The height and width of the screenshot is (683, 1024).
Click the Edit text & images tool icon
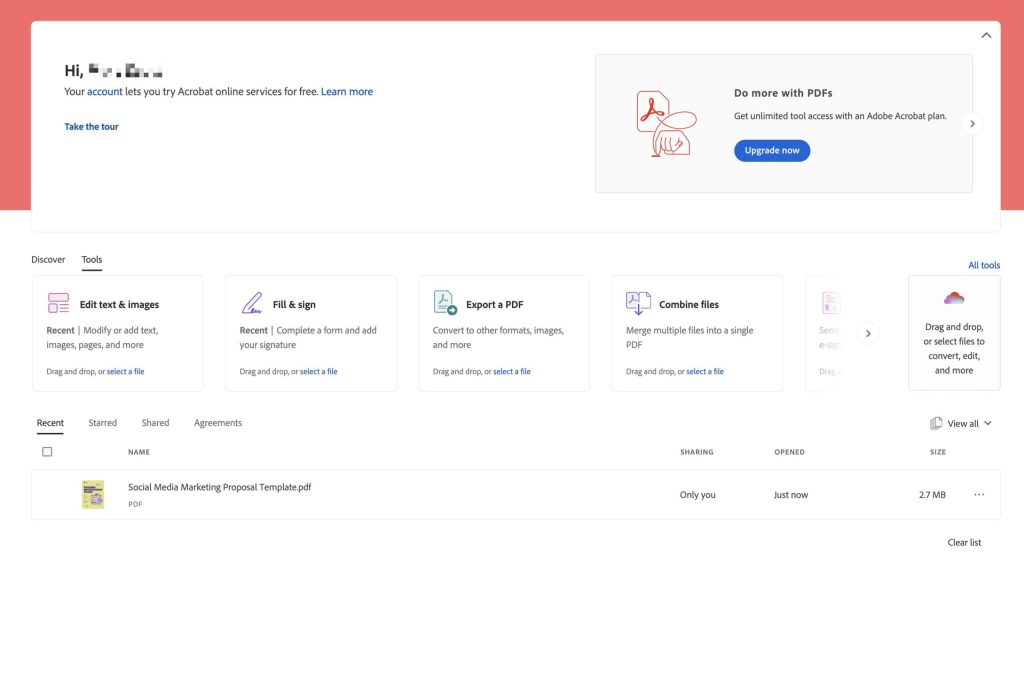[x=58, y=303]
